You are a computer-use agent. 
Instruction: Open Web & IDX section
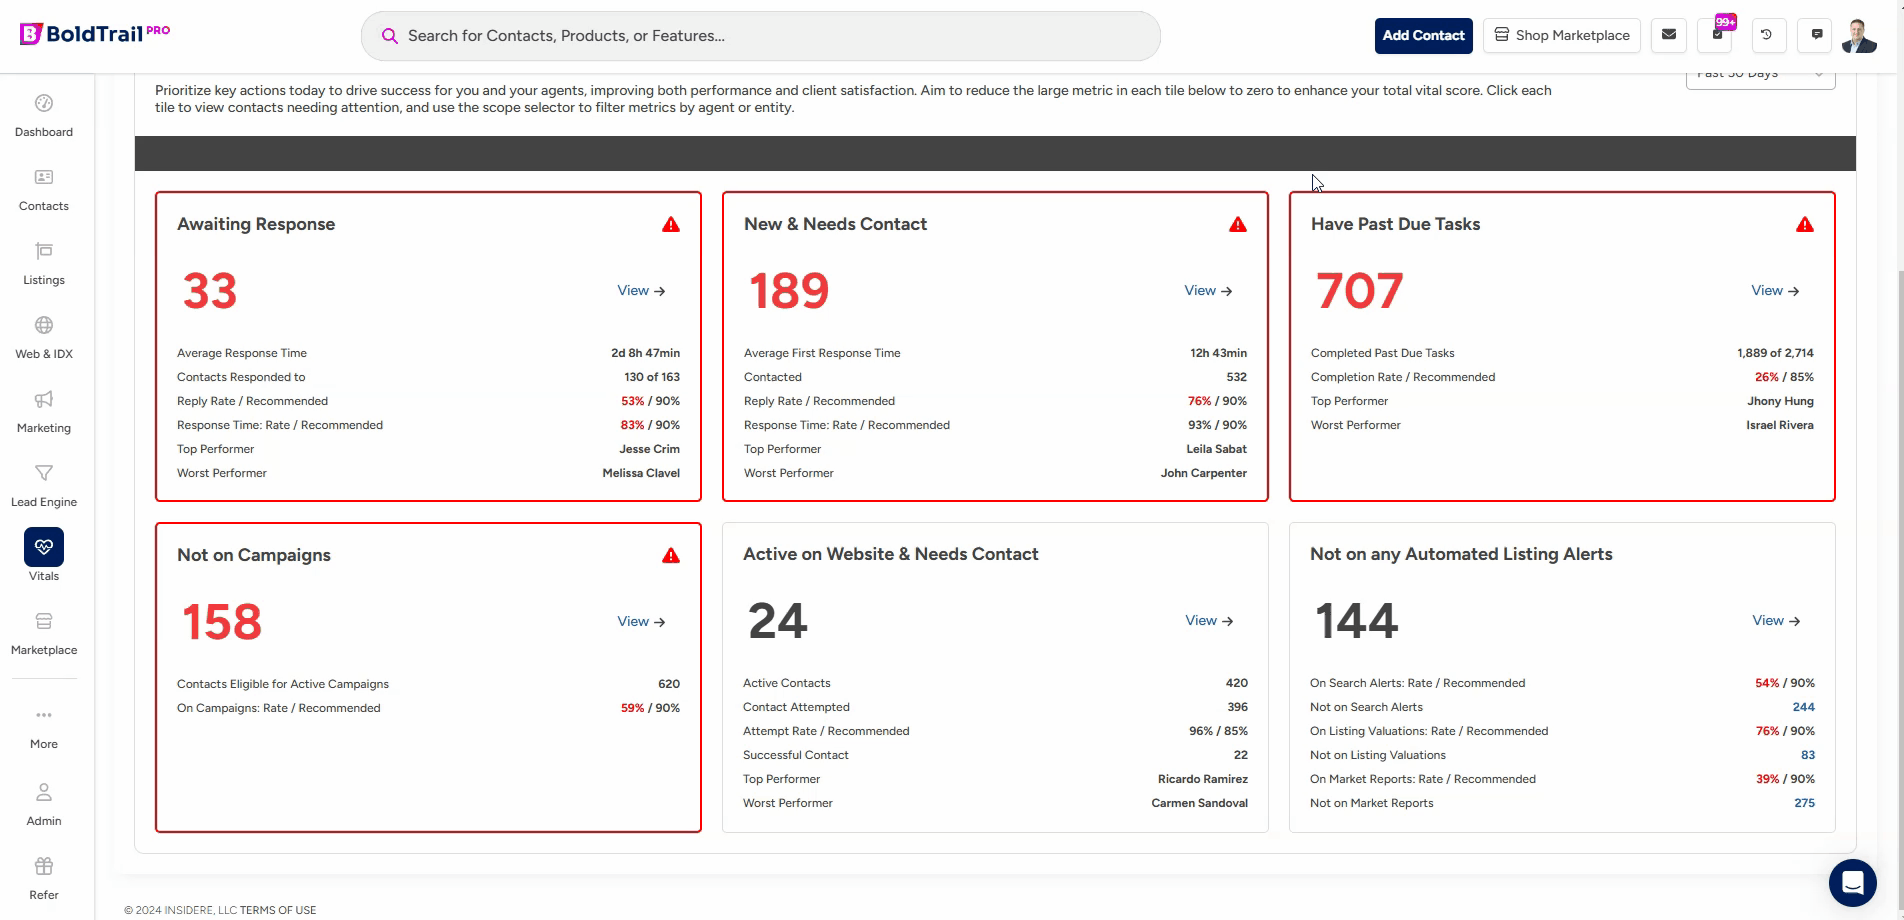click(44, 338)
